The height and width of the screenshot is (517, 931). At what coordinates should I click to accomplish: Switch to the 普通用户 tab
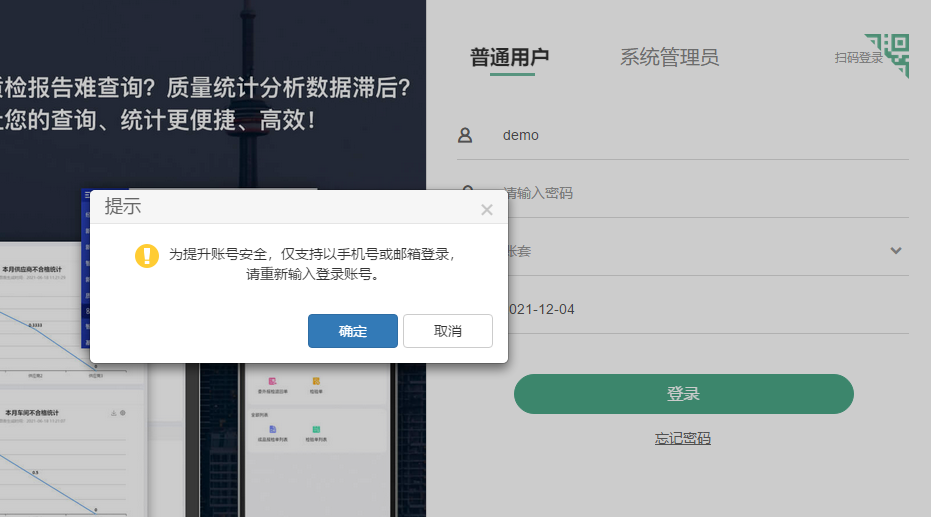(x=509, y=58)
